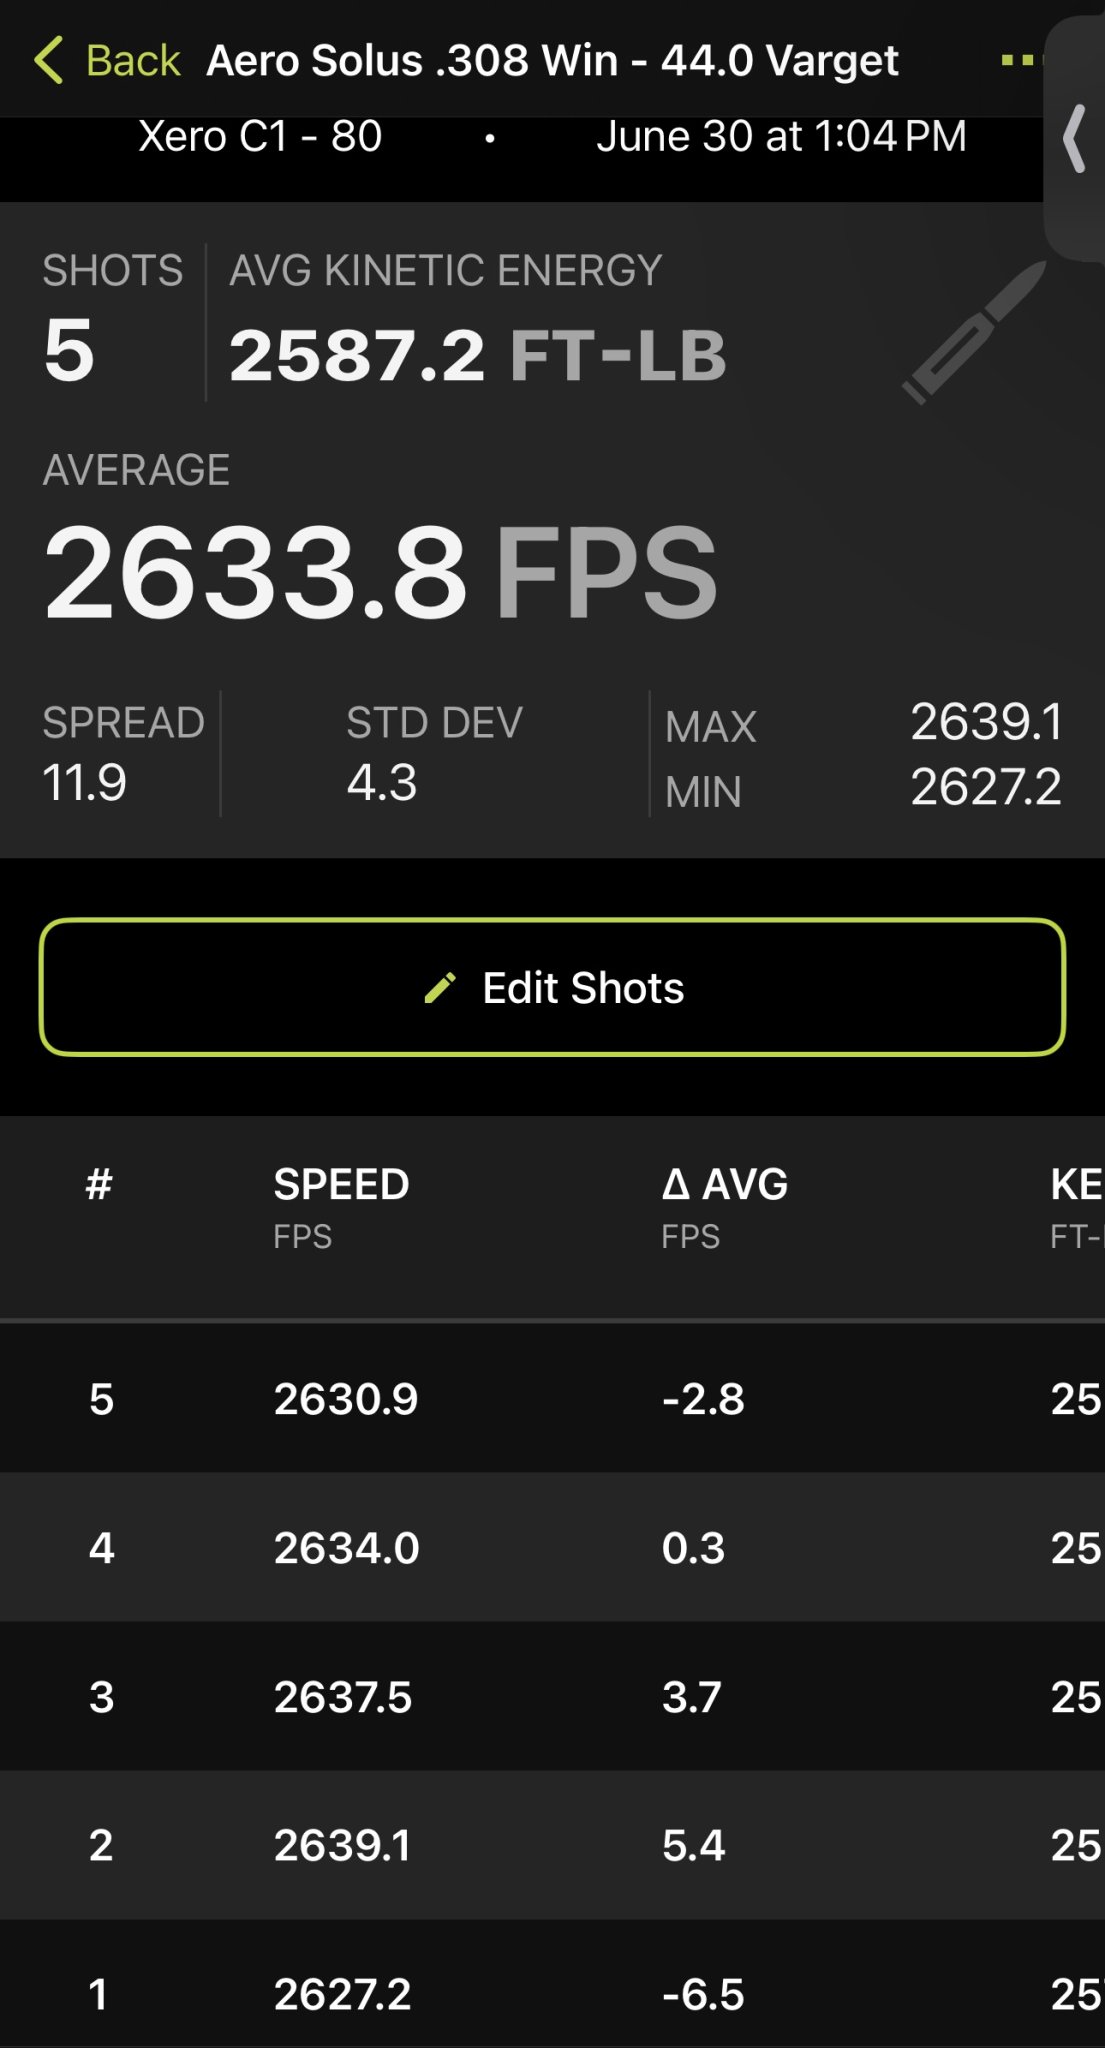Tap the average 2633.8 FPS value

point(380,572)
